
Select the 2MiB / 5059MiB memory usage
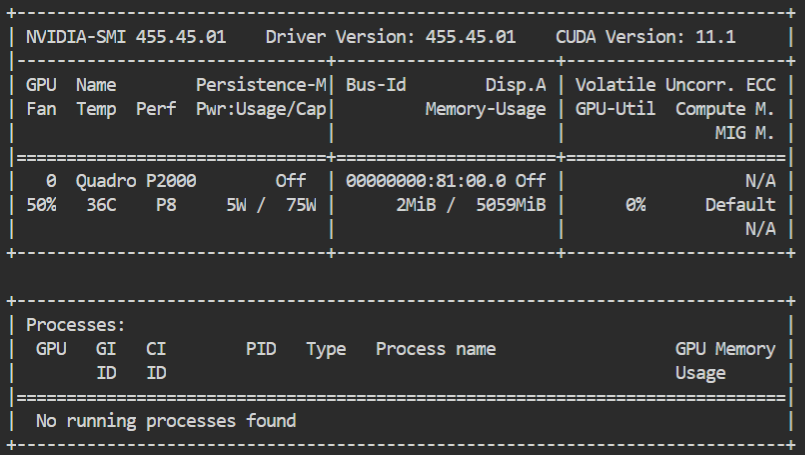[471, 205]
